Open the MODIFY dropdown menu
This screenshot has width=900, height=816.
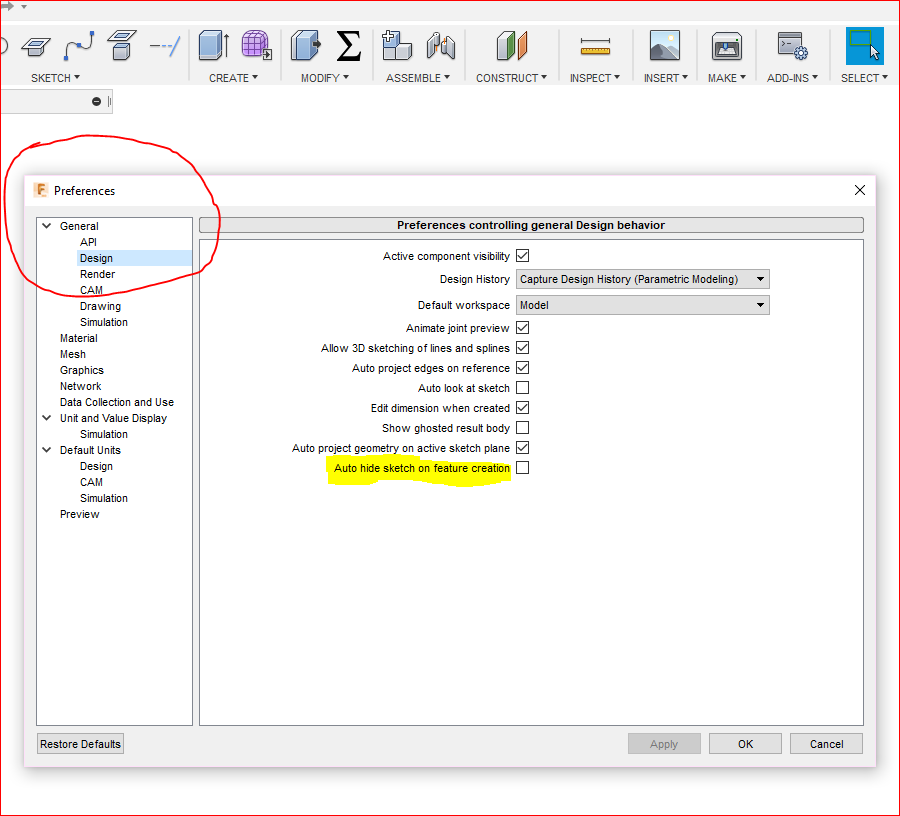pos(325,78)
